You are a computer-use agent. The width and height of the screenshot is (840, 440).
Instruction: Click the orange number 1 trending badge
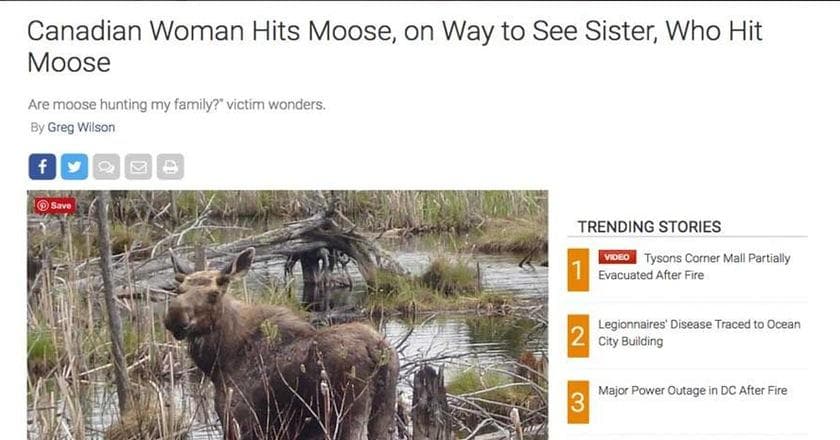click(x=578, y=270)
